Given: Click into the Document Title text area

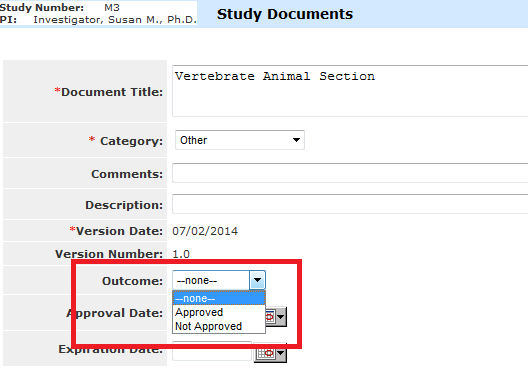Looking at the screenshot, I should coord(350,91).
